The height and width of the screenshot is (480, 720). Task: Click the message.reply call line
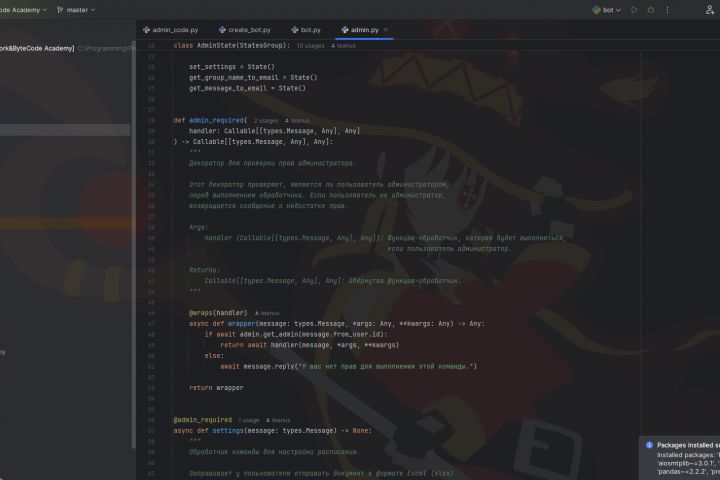point(349,367)
